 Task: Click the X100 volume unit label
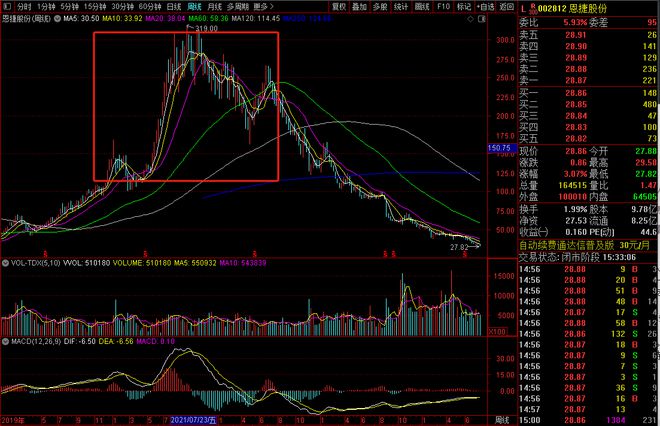pyautogui.click(x=497, y=332)
